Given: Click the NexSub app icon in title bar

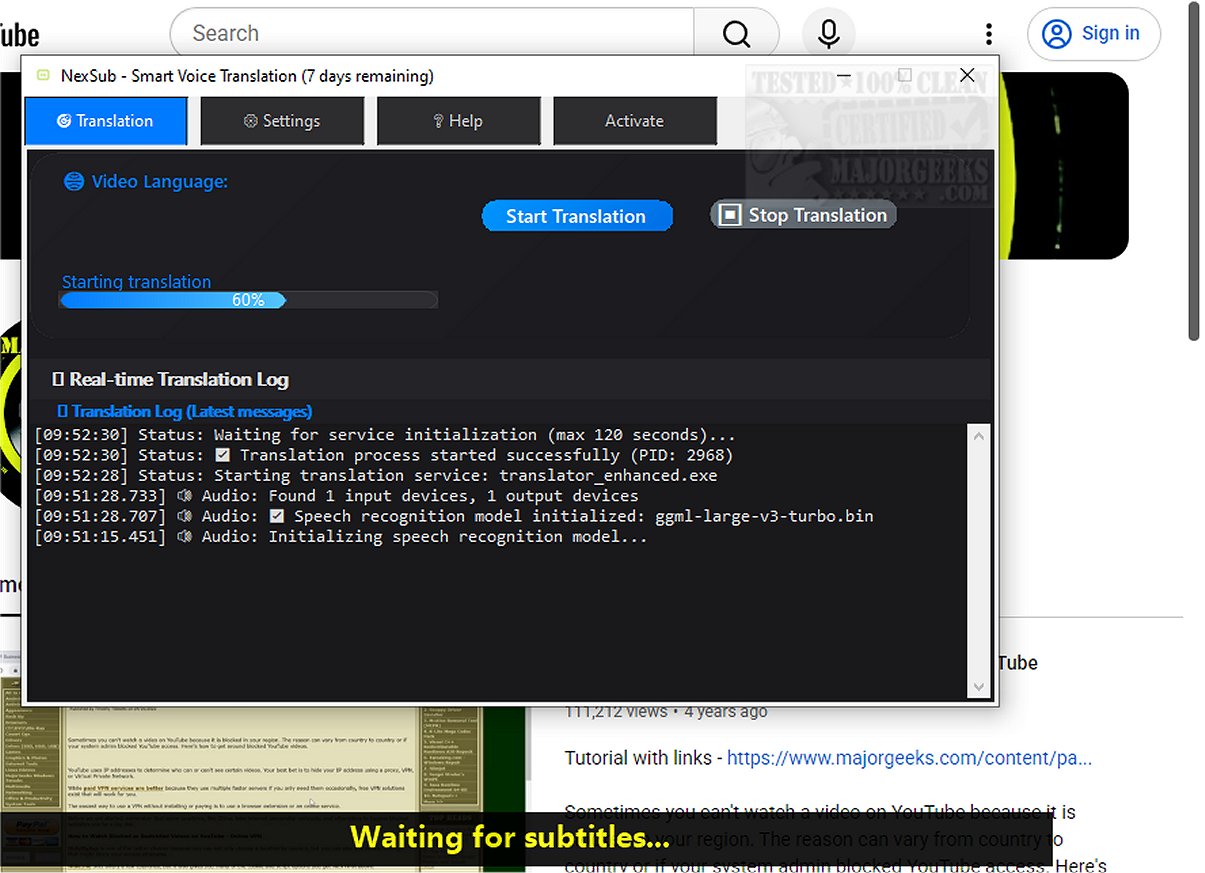Looking at the screenshot, I should 42,75.
